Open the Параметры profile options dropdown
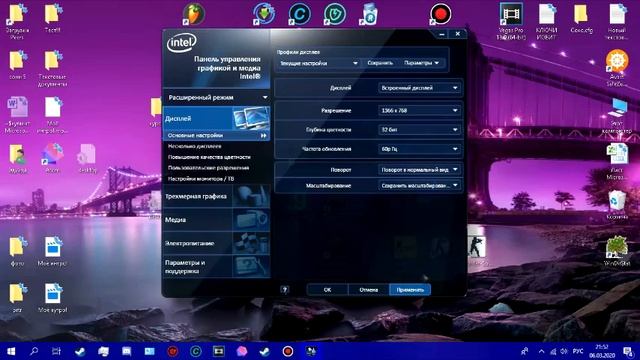640x360 pixels. 421,63
